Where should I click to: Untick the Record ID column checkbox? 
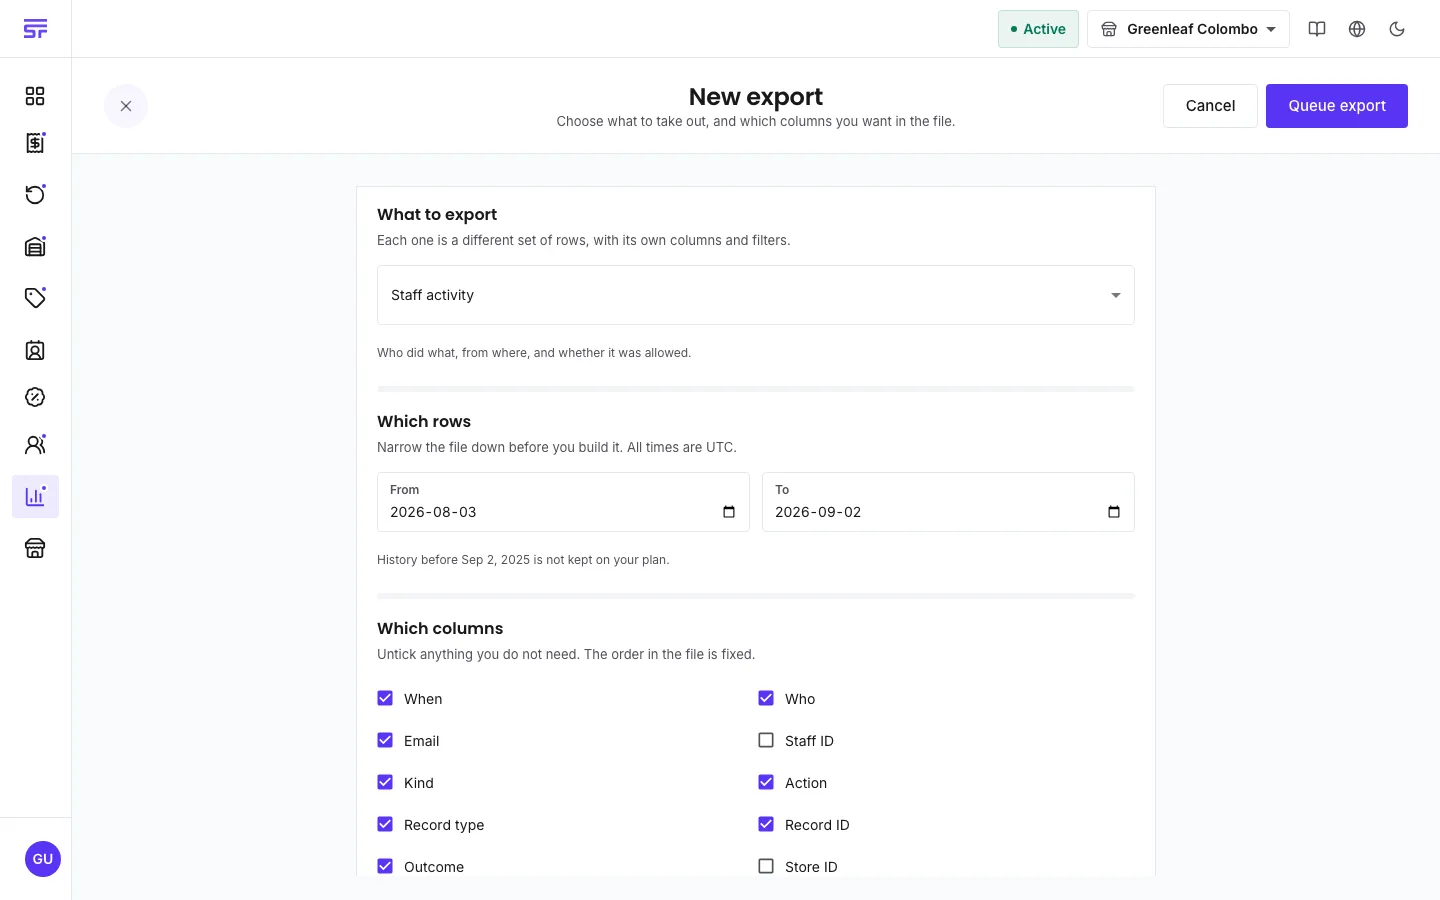[x=766, y=824]
